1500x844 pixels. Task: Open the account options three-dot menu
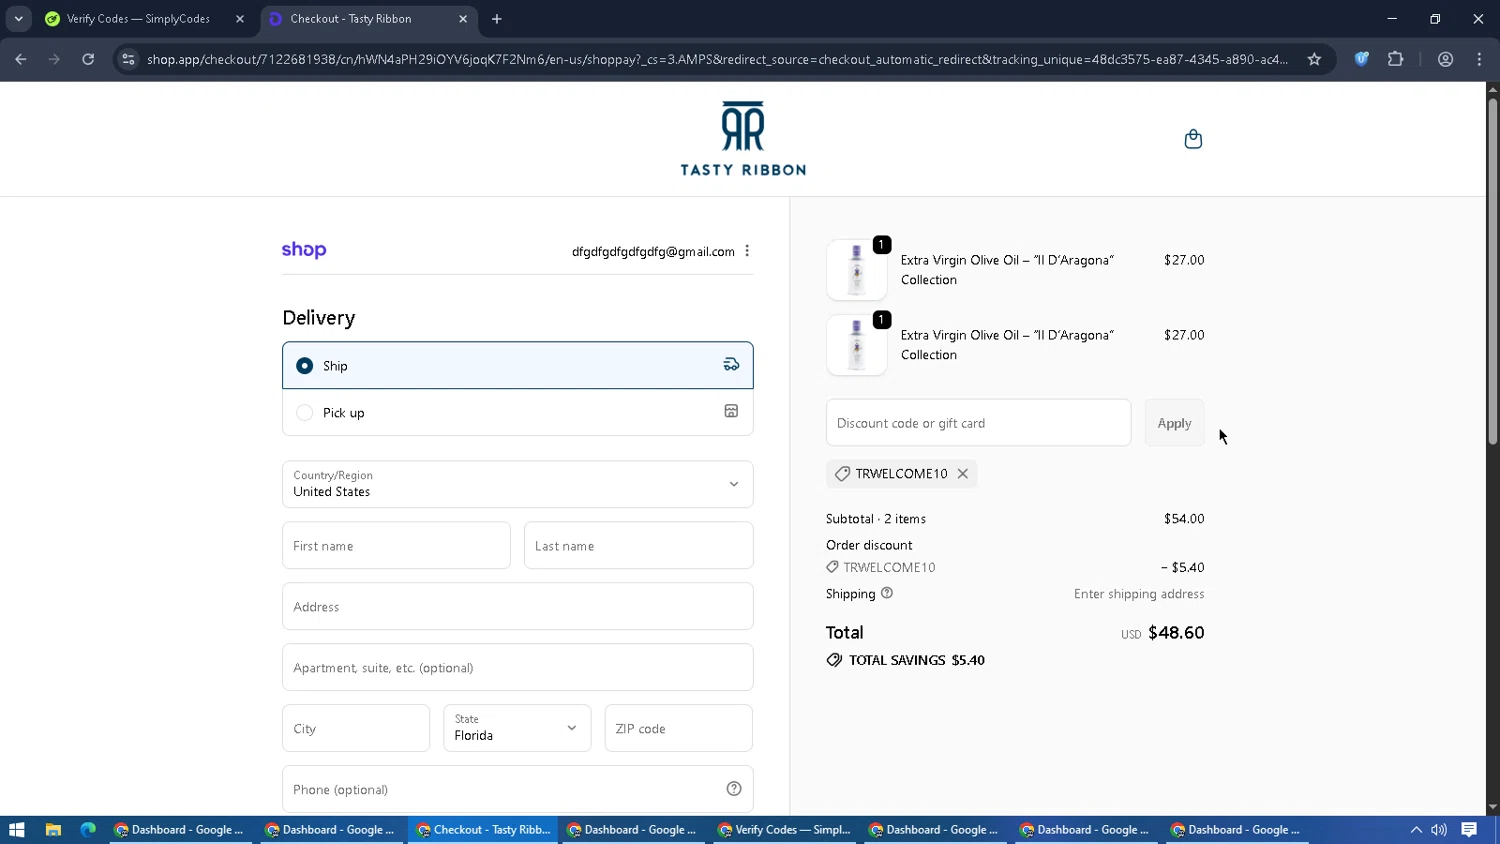pyautogui.click(x=747, y=251)
